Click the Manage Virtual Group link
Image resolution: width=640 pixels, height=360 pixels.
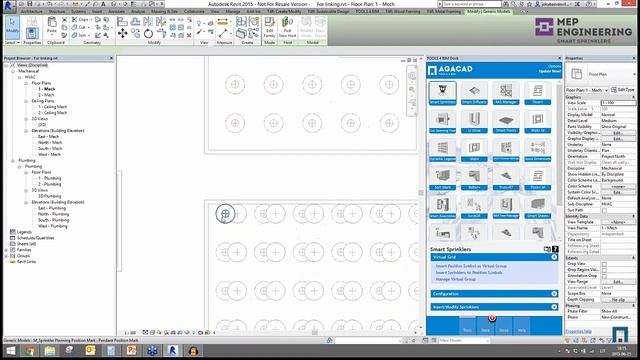pos(456,279)
